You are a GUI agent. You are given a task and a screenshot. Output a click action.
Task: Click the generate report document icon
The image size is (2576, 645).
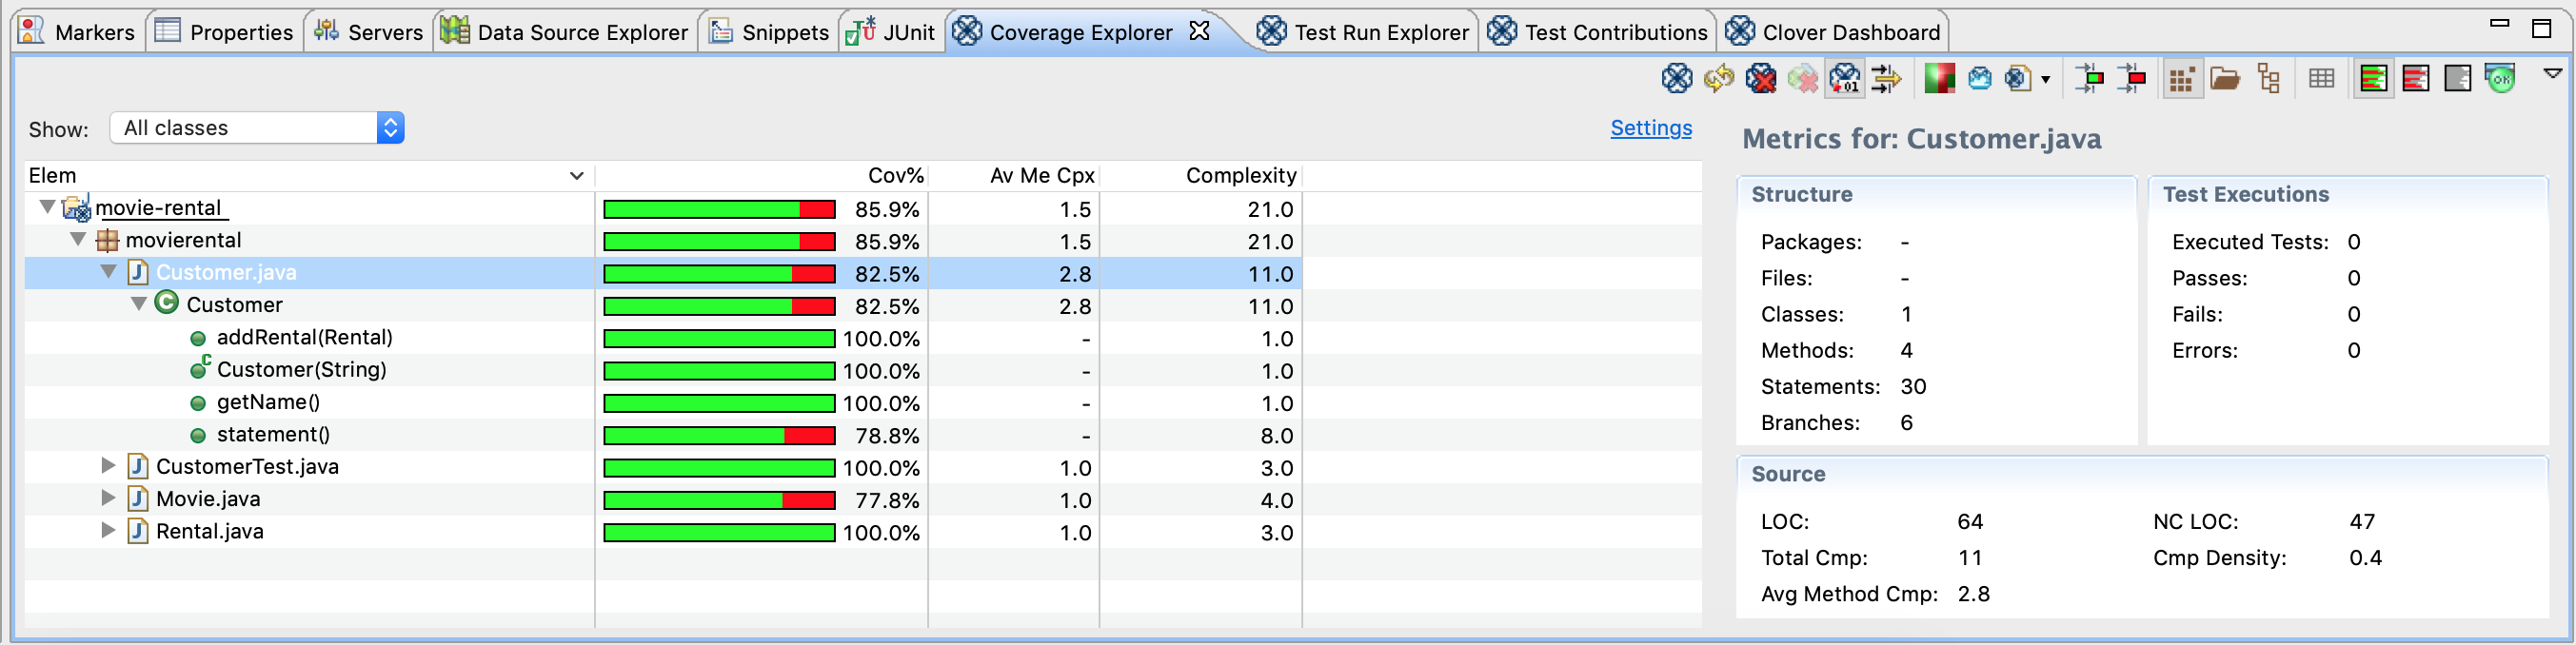pyautogui.click(x=2018, y=78)
